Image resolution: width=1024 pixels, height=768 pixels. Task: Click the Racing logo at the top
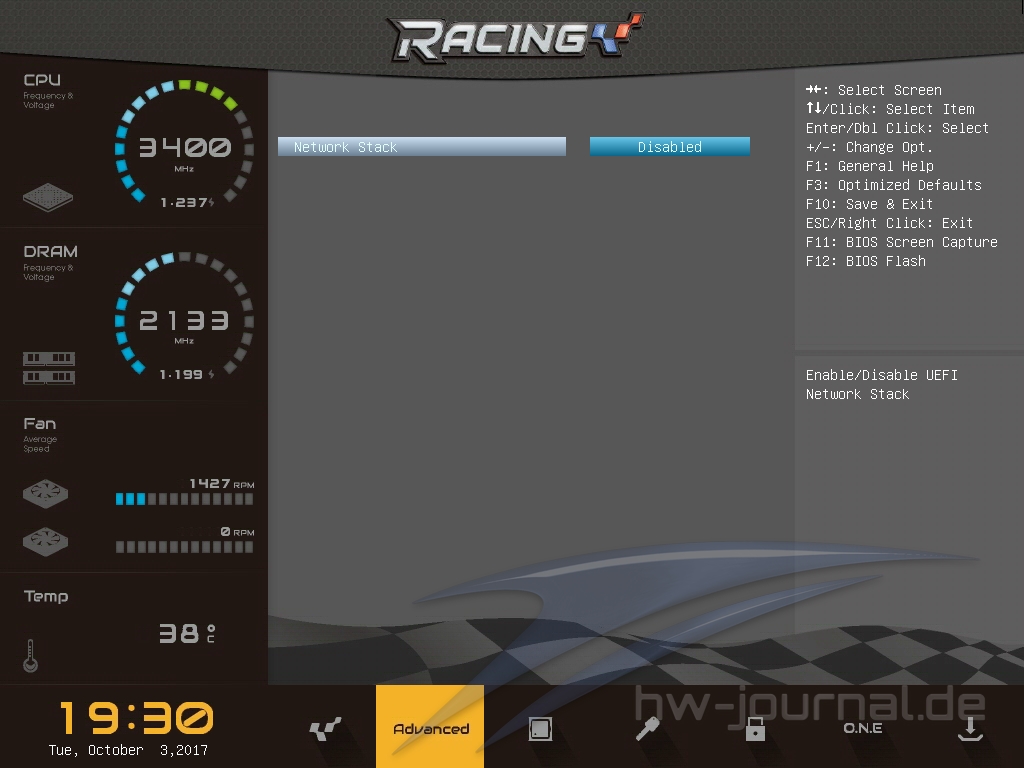(x=515, y=37)
